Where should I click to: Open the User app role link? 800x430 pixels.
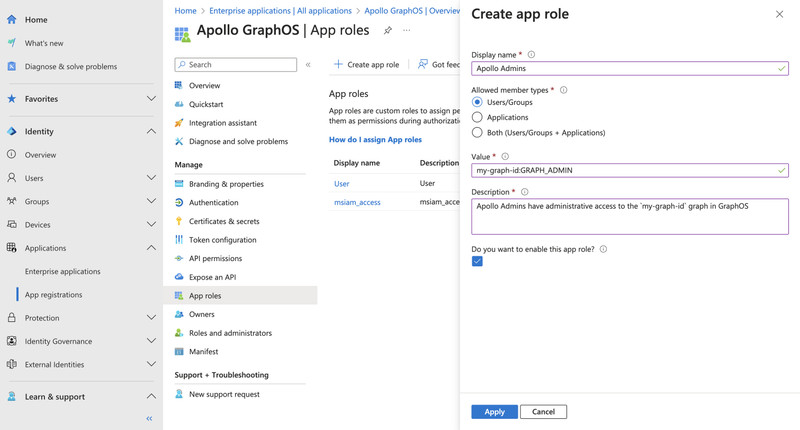[341, 184]
